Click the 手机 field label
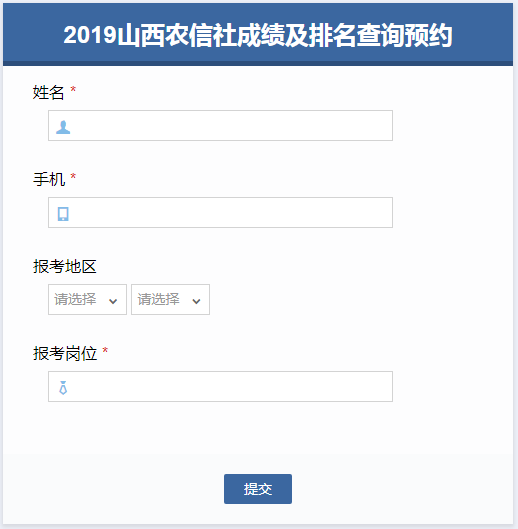 coord(49,179)
